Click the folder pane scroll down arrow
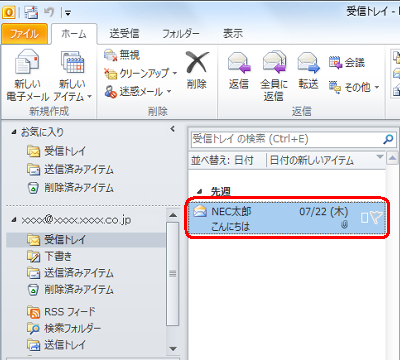The width and height of the screenshot is (400, 360). tap(173, 349)
